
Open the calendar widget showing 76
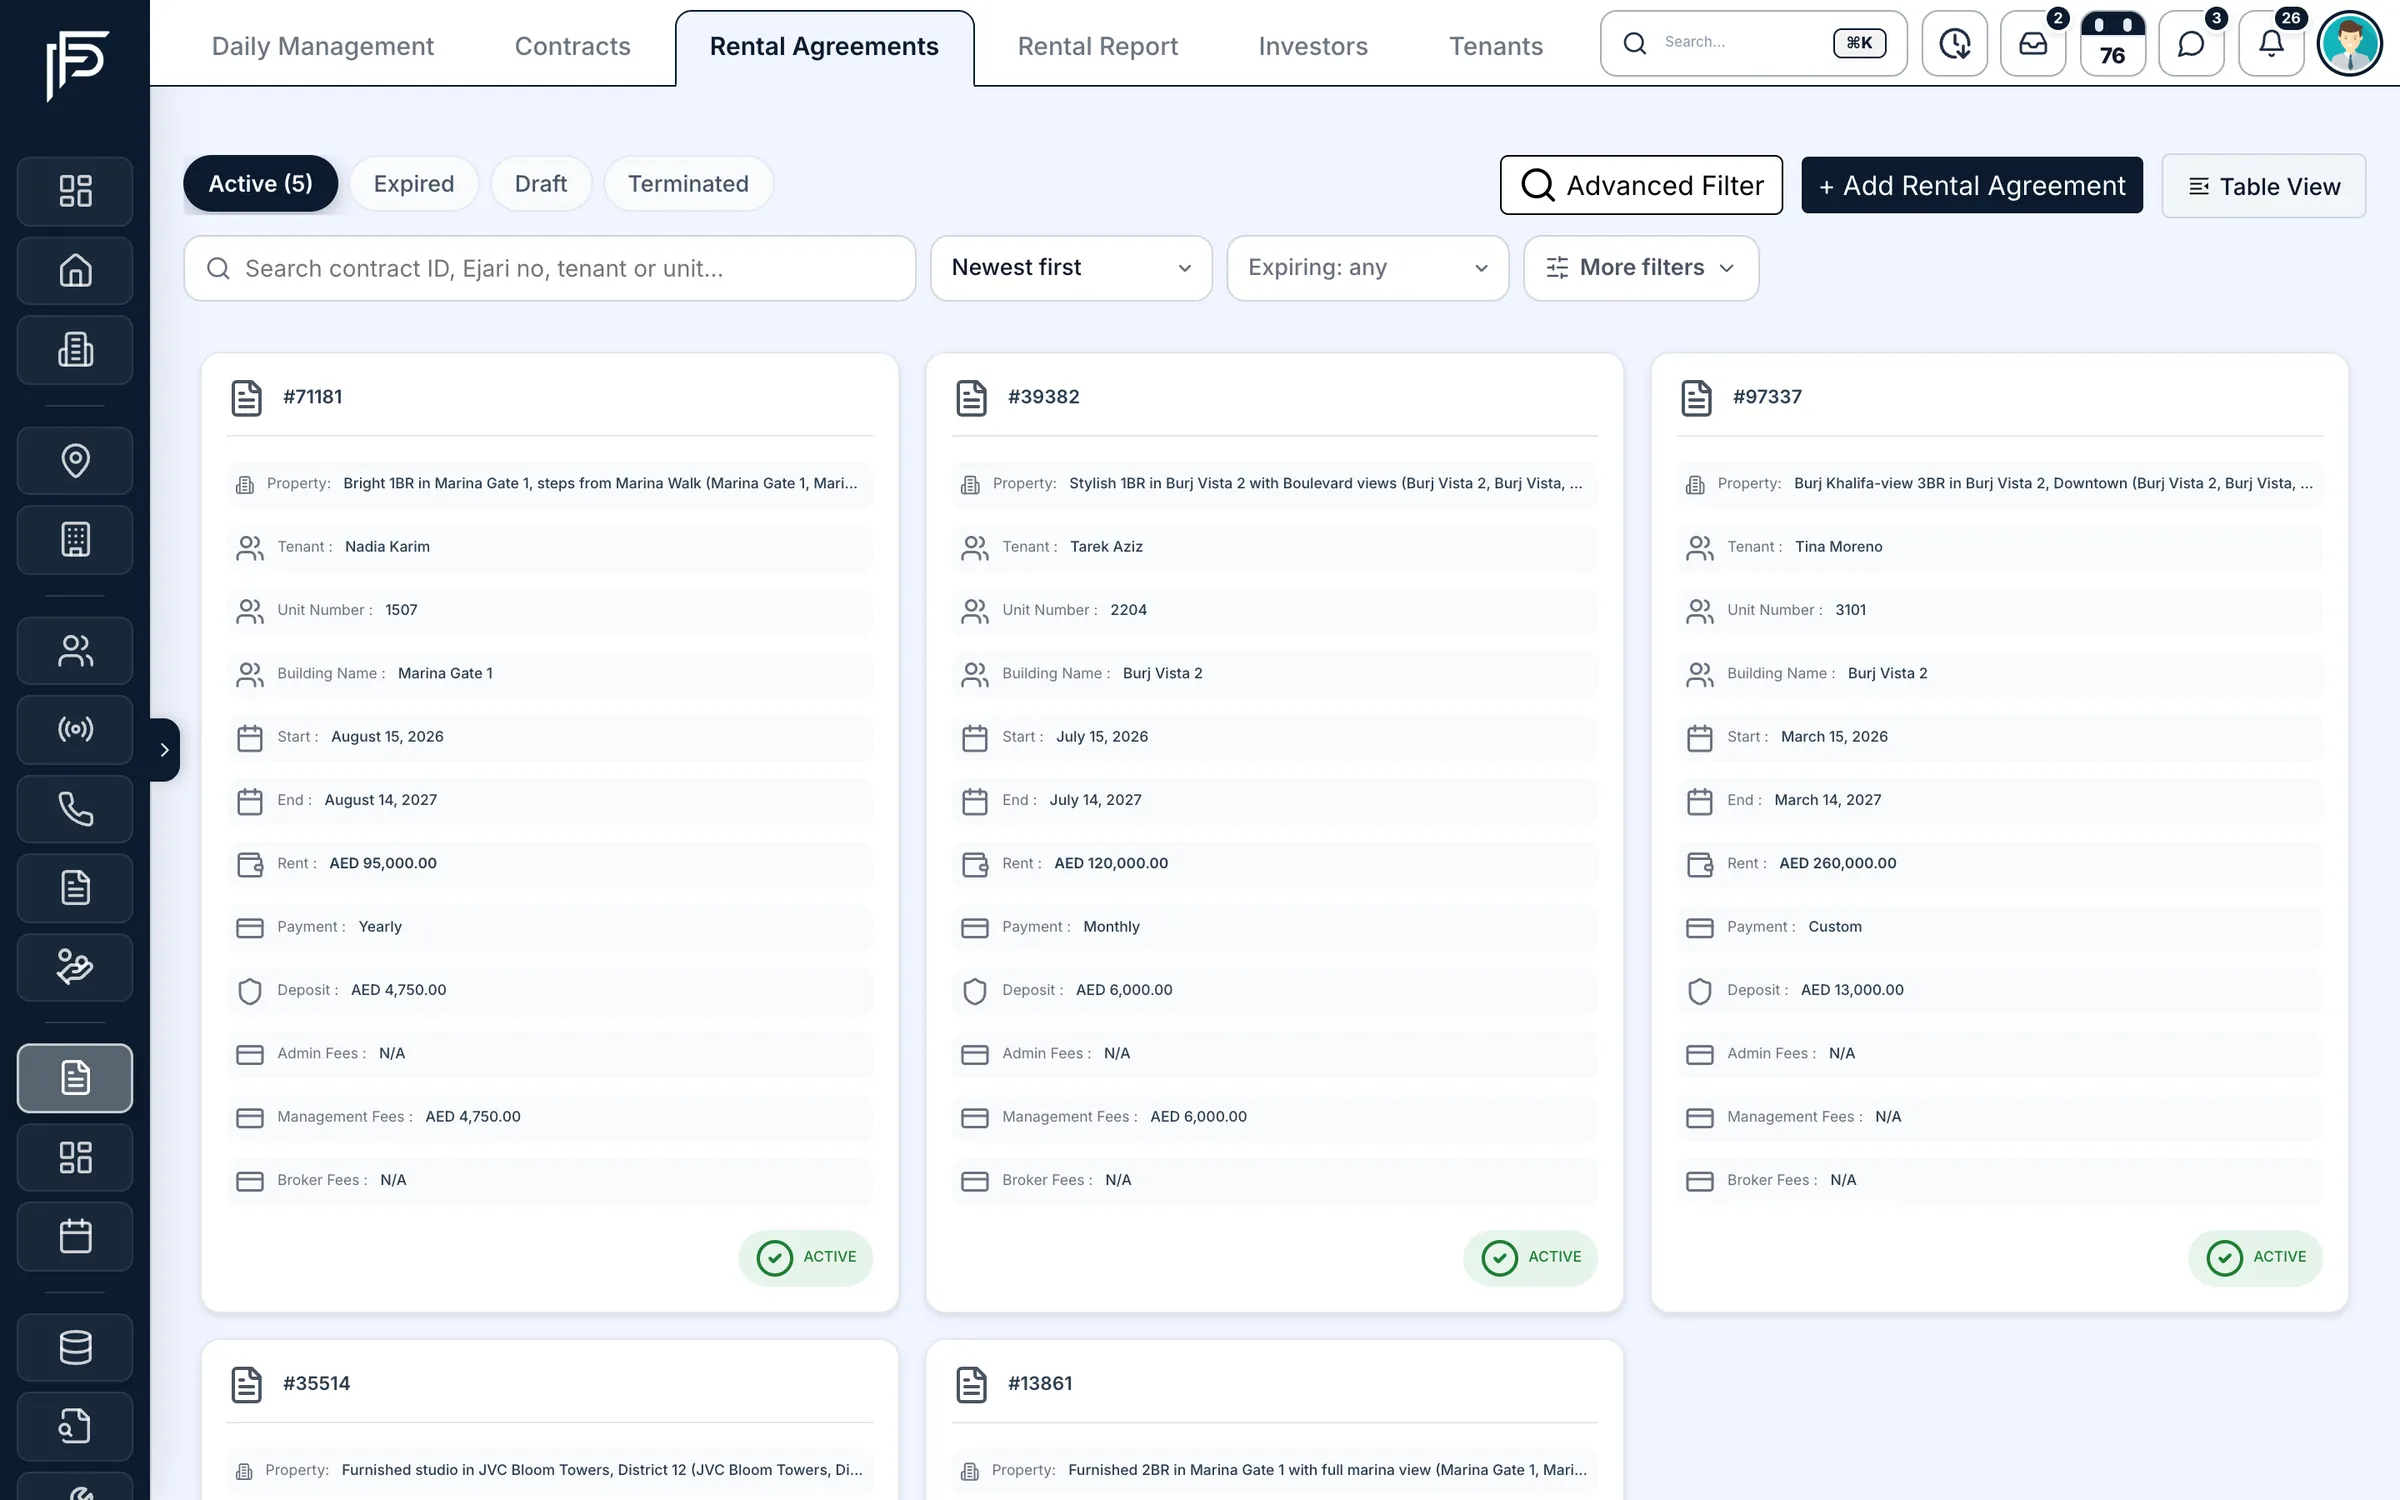[x=2112, y=43]
